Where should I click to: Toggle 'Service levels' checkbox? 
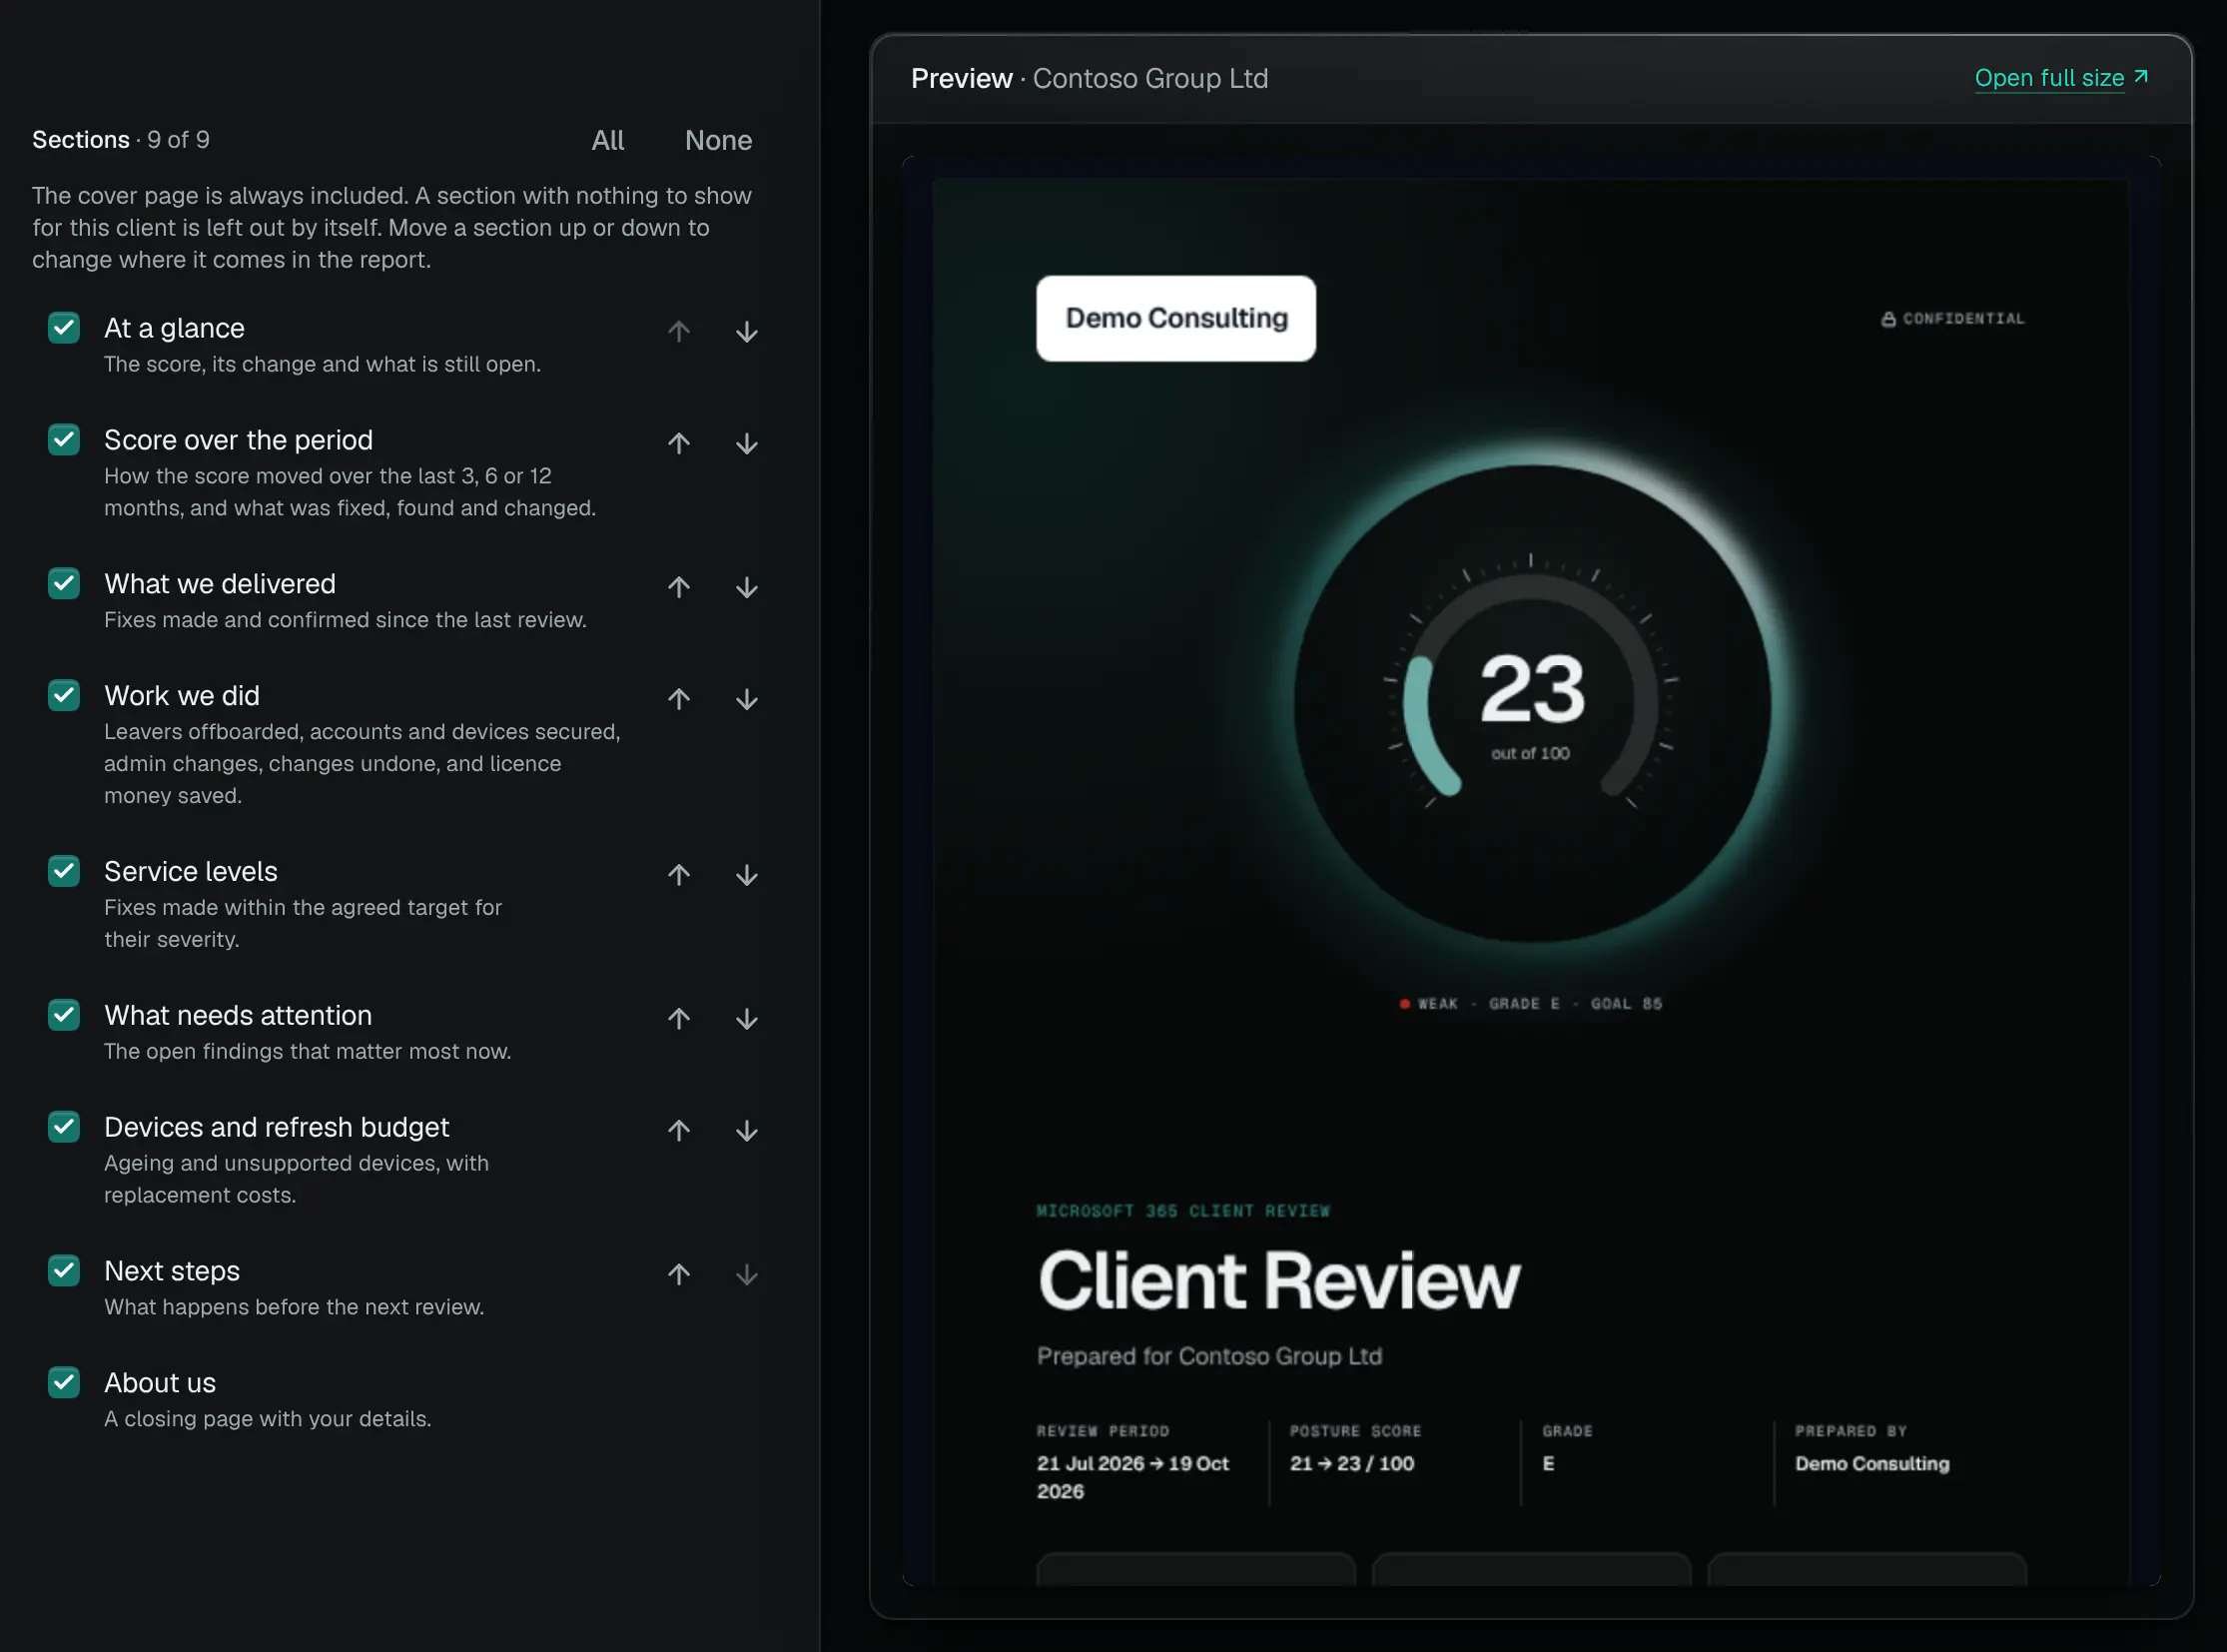point(64,871)
